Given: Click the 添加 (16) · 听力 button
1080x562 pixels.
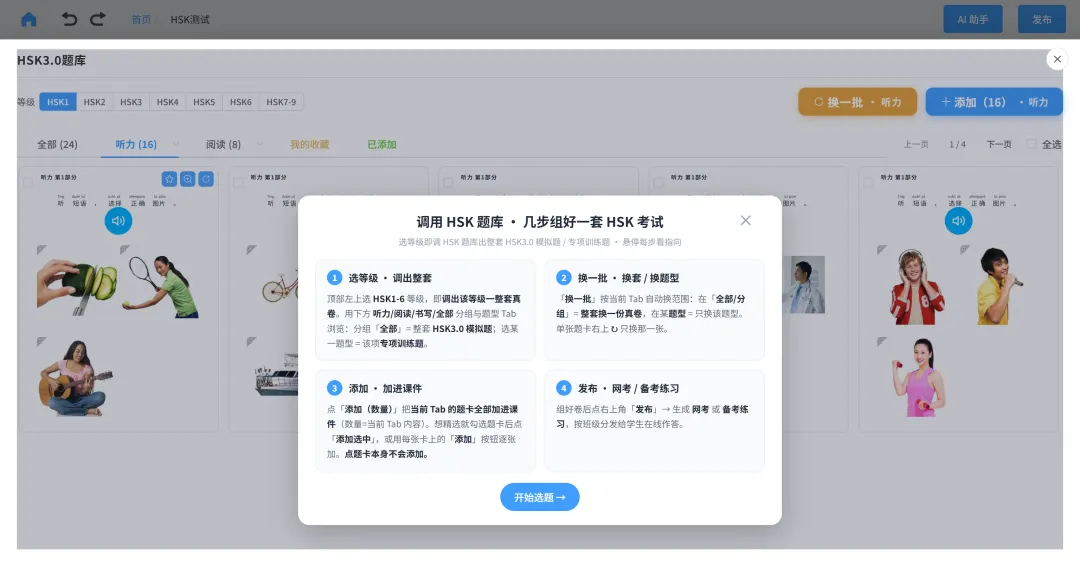Looking at the screenshot, I should point(994,102).
